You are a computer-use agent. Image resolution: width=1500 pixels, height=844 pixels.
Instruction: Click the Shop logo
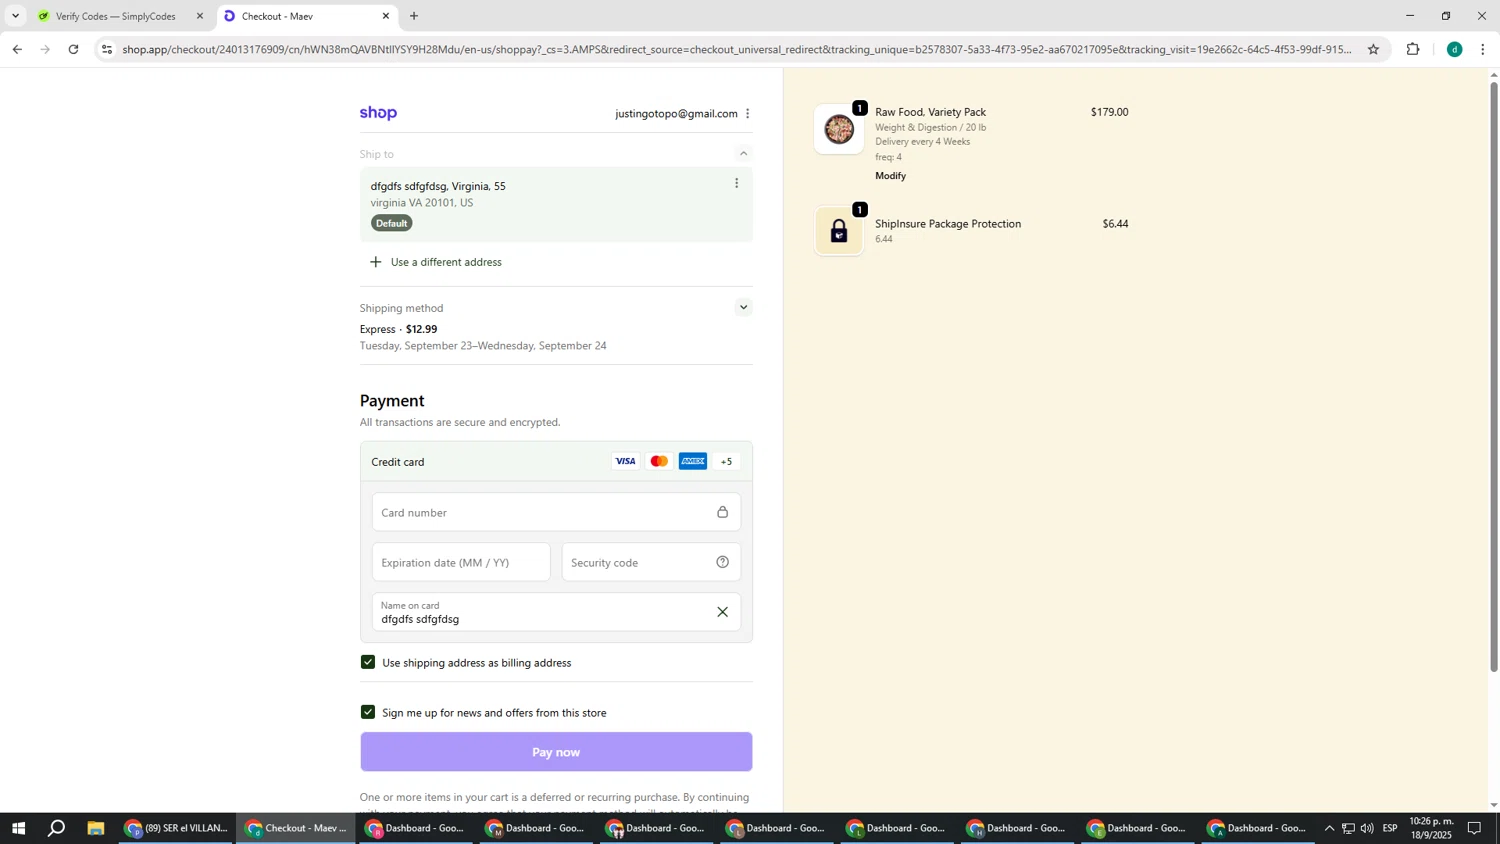pos(378,113)
